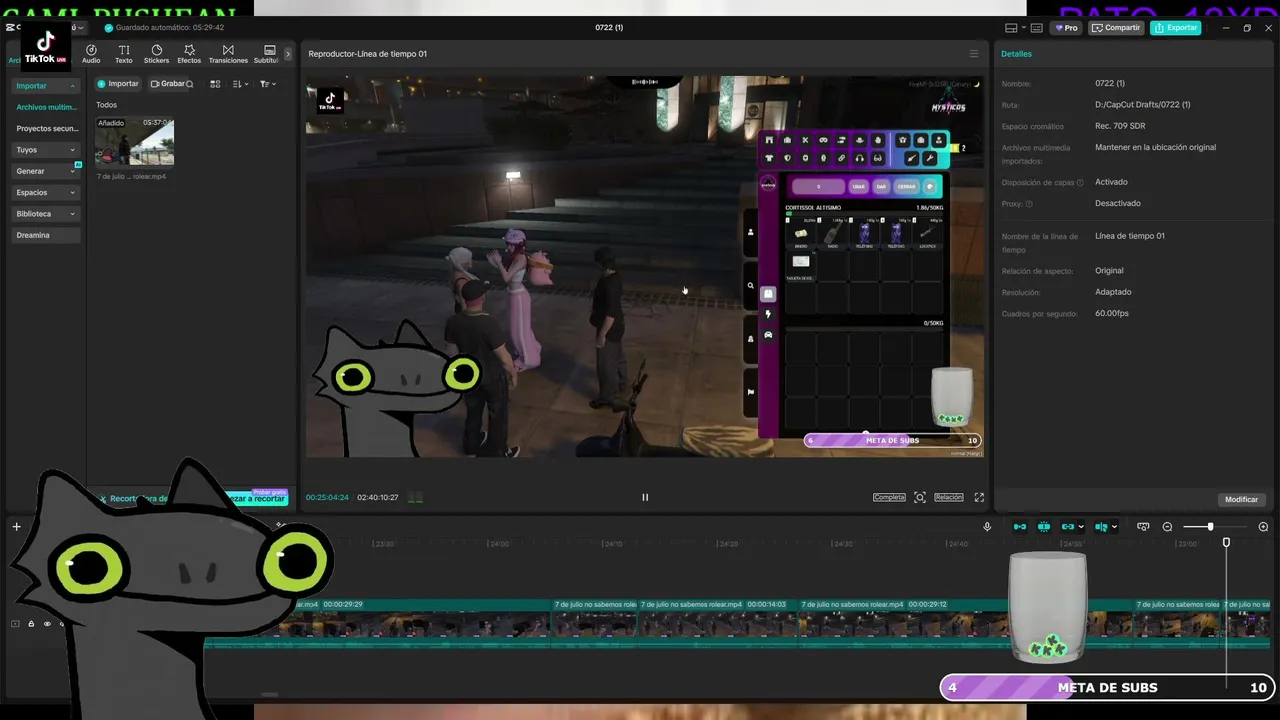Select Archivos multimedia in sidebar
The width and height of the screenshot is (1280, 720).
(46, 107)
